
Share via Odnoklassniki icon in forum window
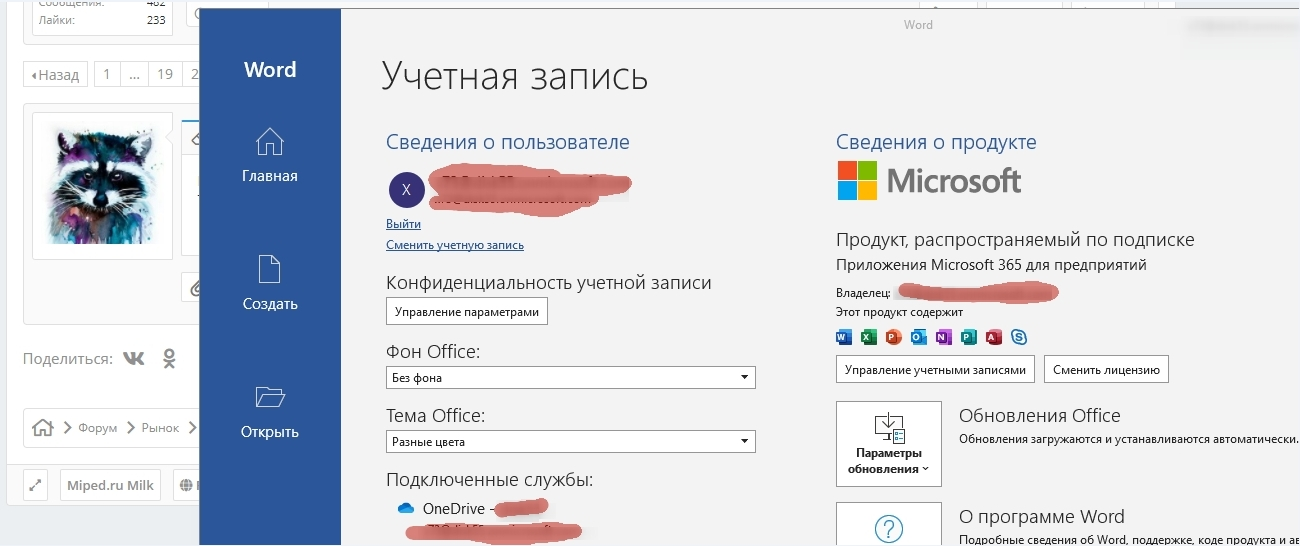[169, 358]
